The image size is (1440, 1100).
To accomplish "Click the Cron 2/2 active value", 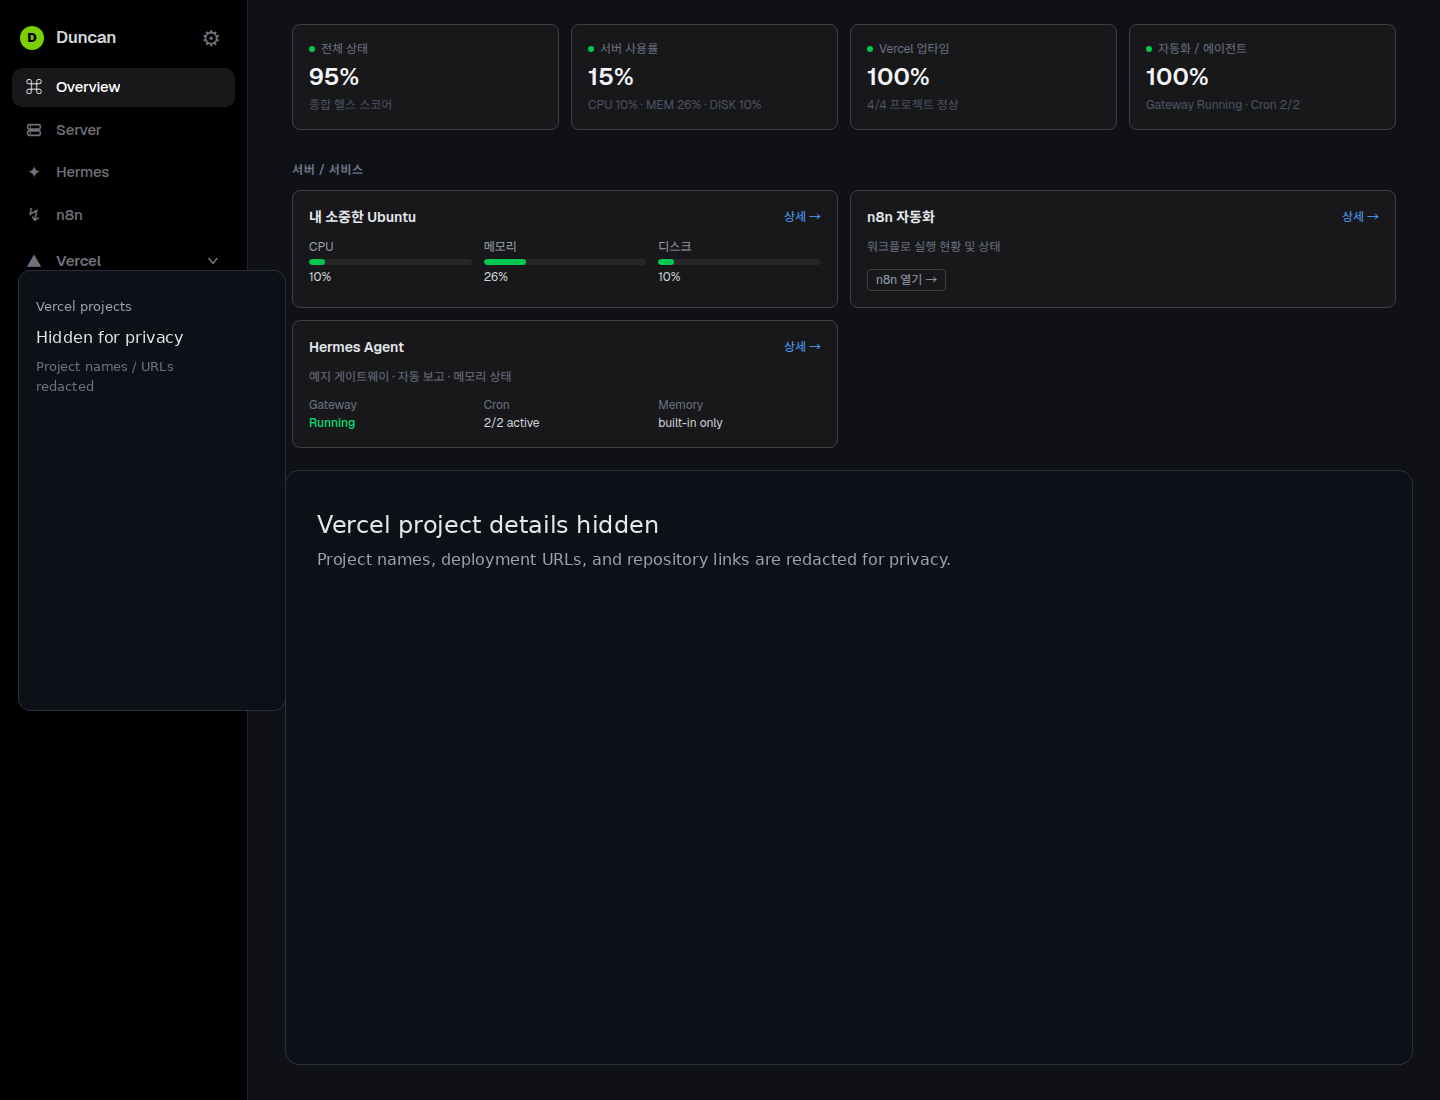I will click(511, 423).
